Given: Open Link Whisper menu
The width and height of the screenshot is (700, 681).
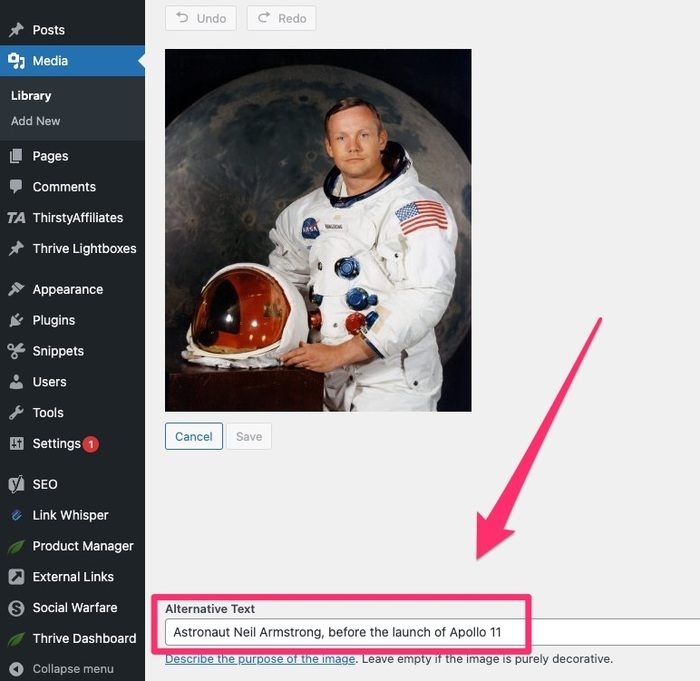Looking at the screenshot, I should [x=72, y=515].
